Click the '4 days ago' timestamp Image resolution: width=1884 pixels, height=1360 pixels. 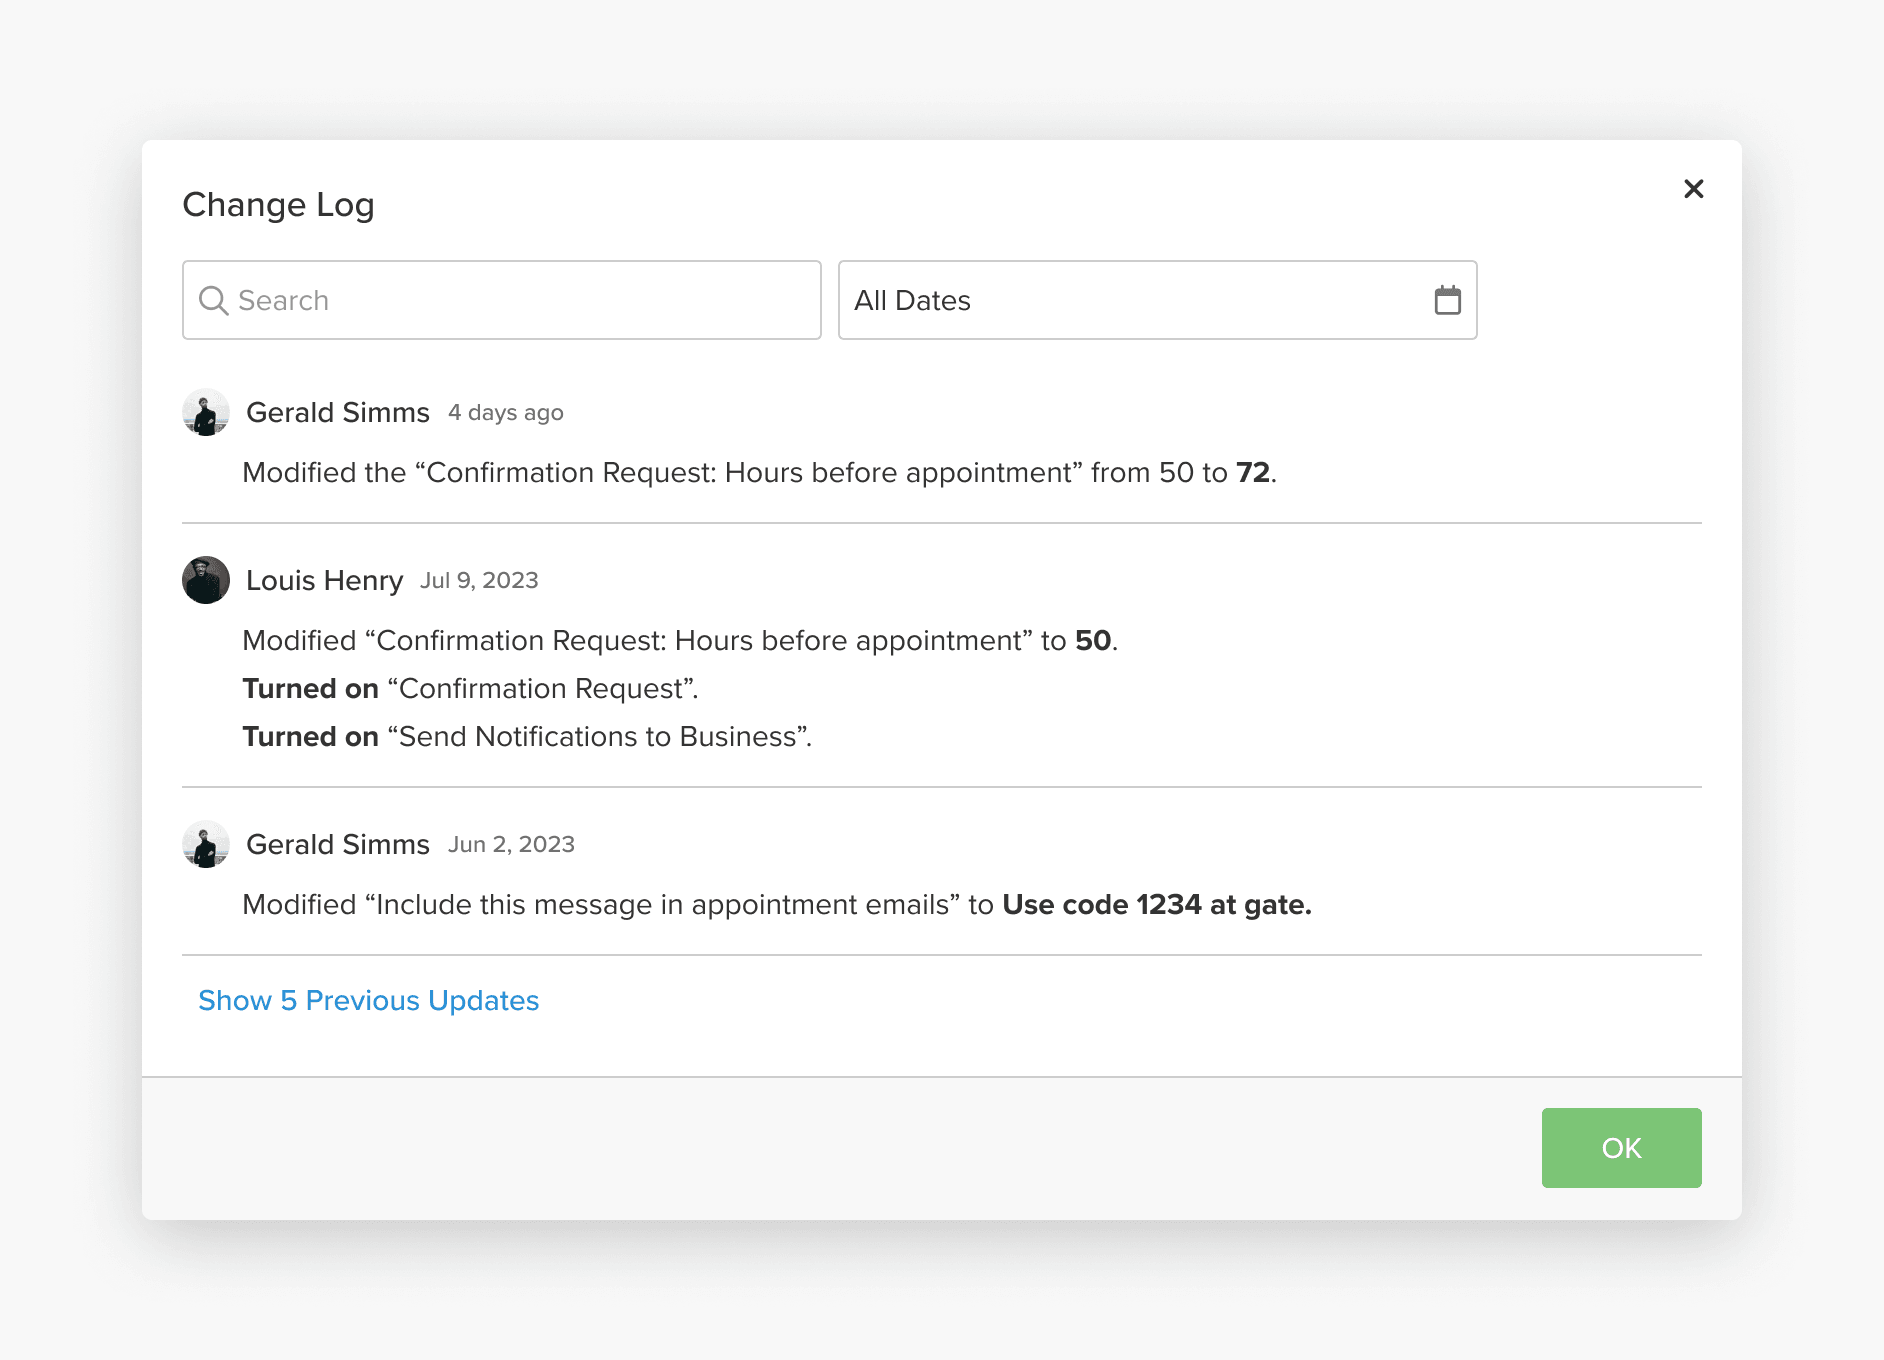[505, 412]
